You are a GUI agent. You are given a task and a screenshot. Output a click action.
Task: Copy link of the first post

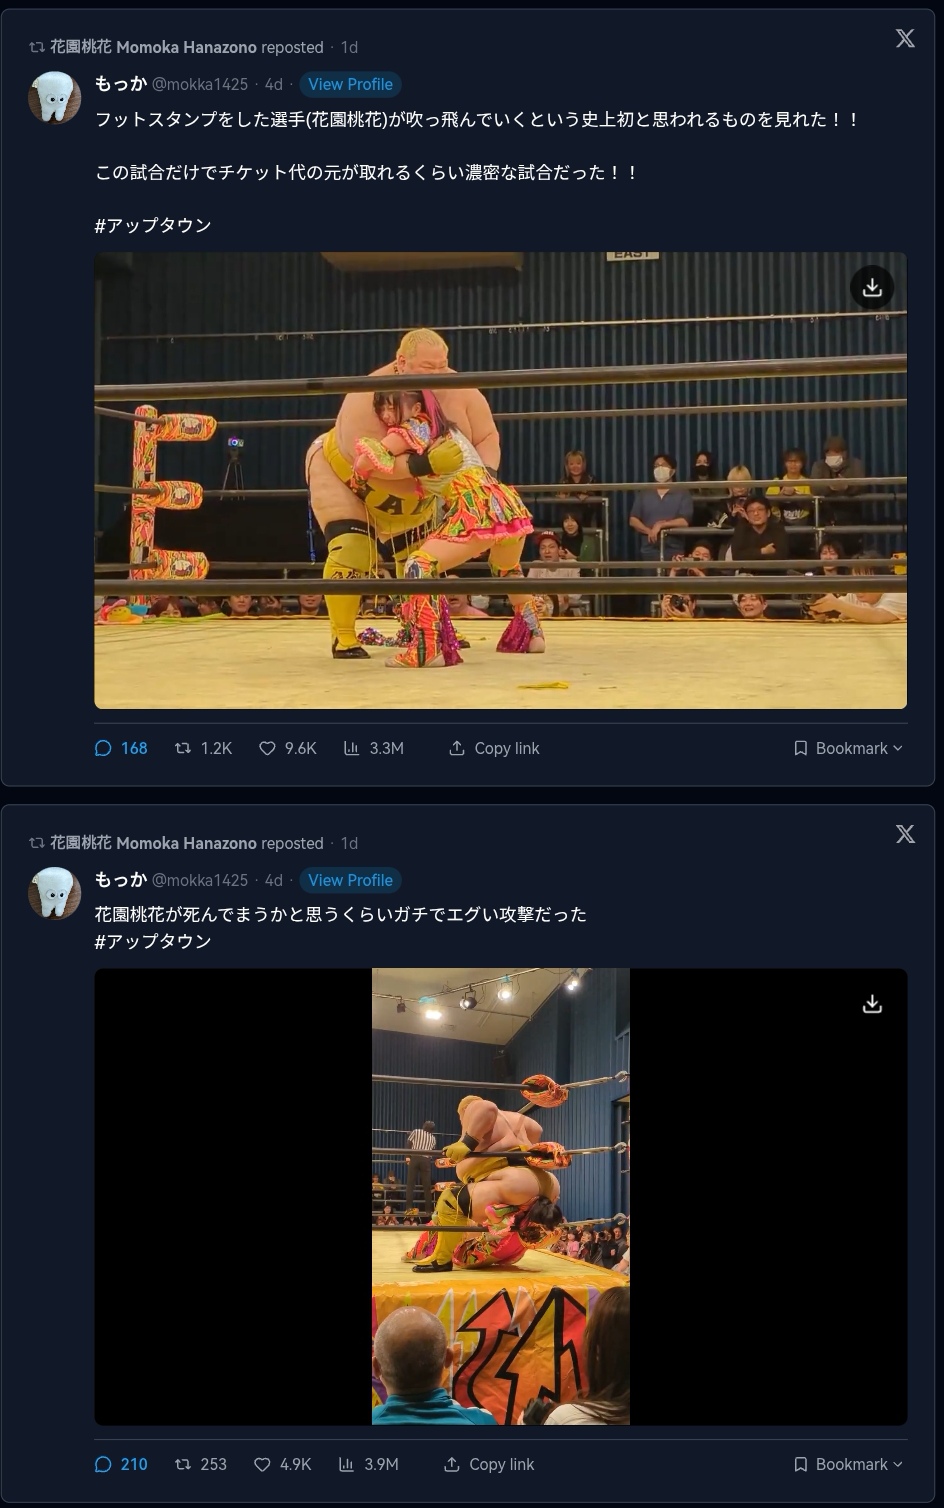coord(494,748)
